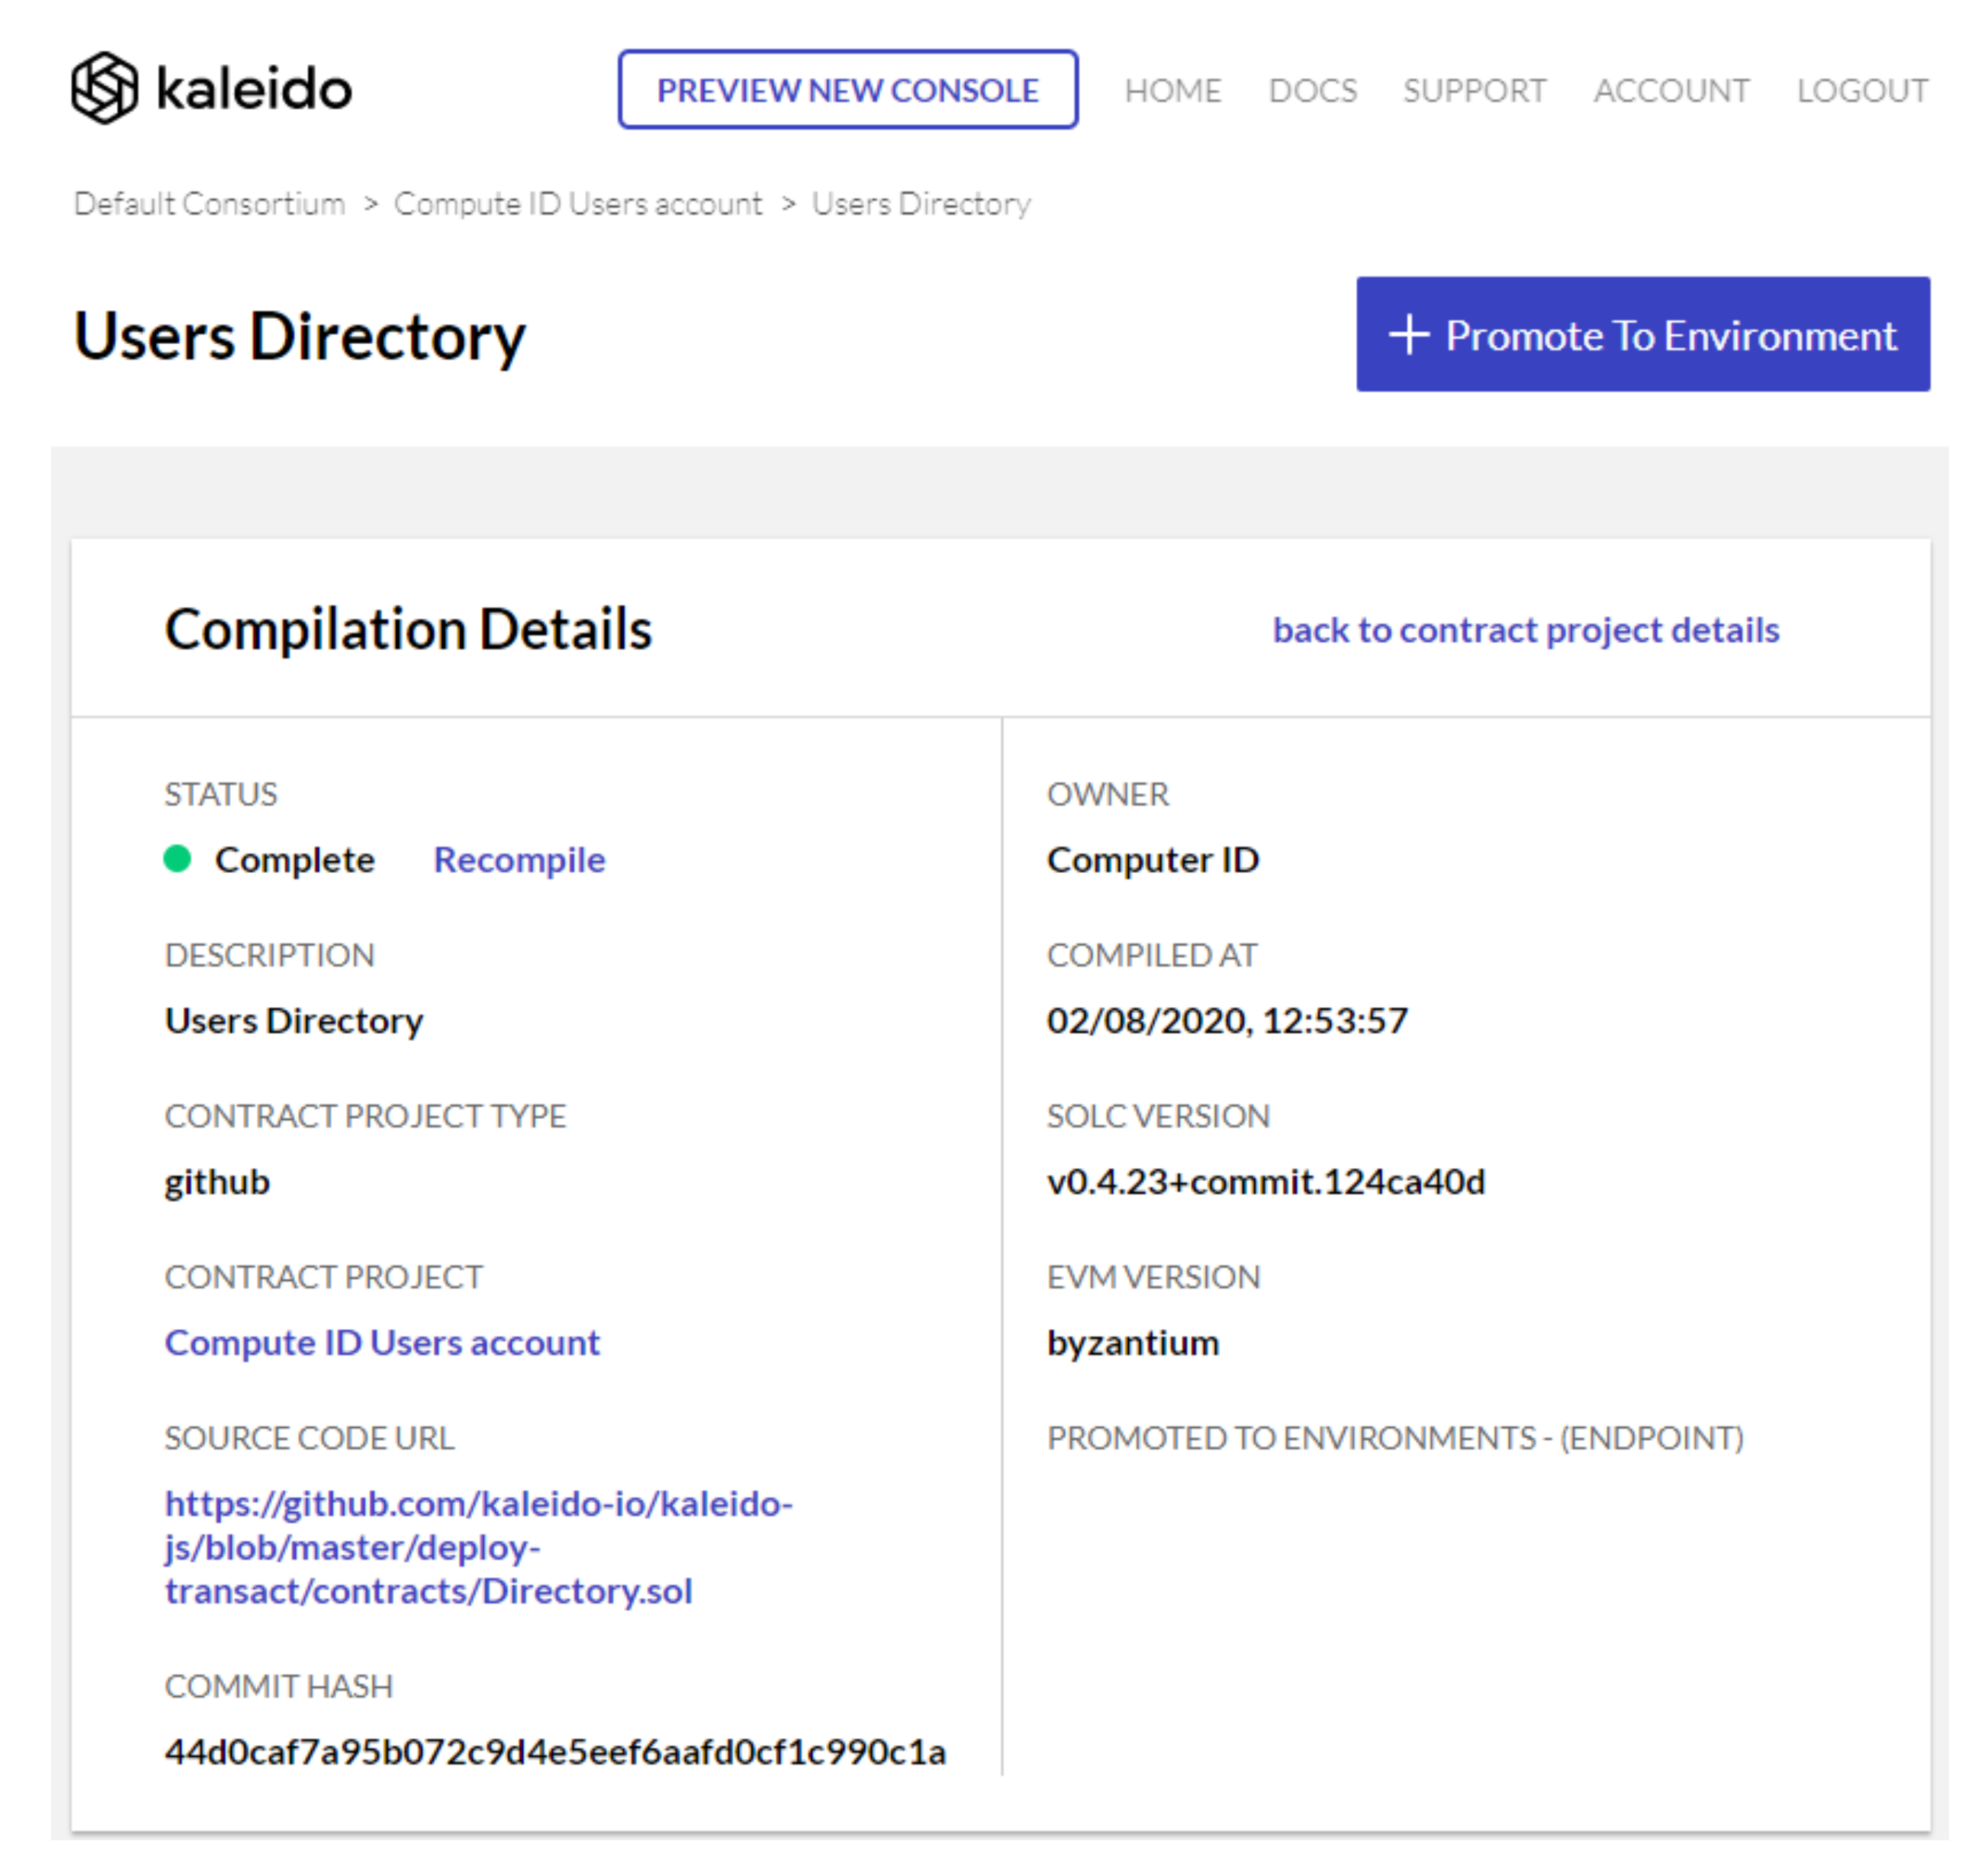Viewport: 1988px width, 1873px height.
Task: Navigate to Default Consortium breadcrumb
Action: click(210, 204)
